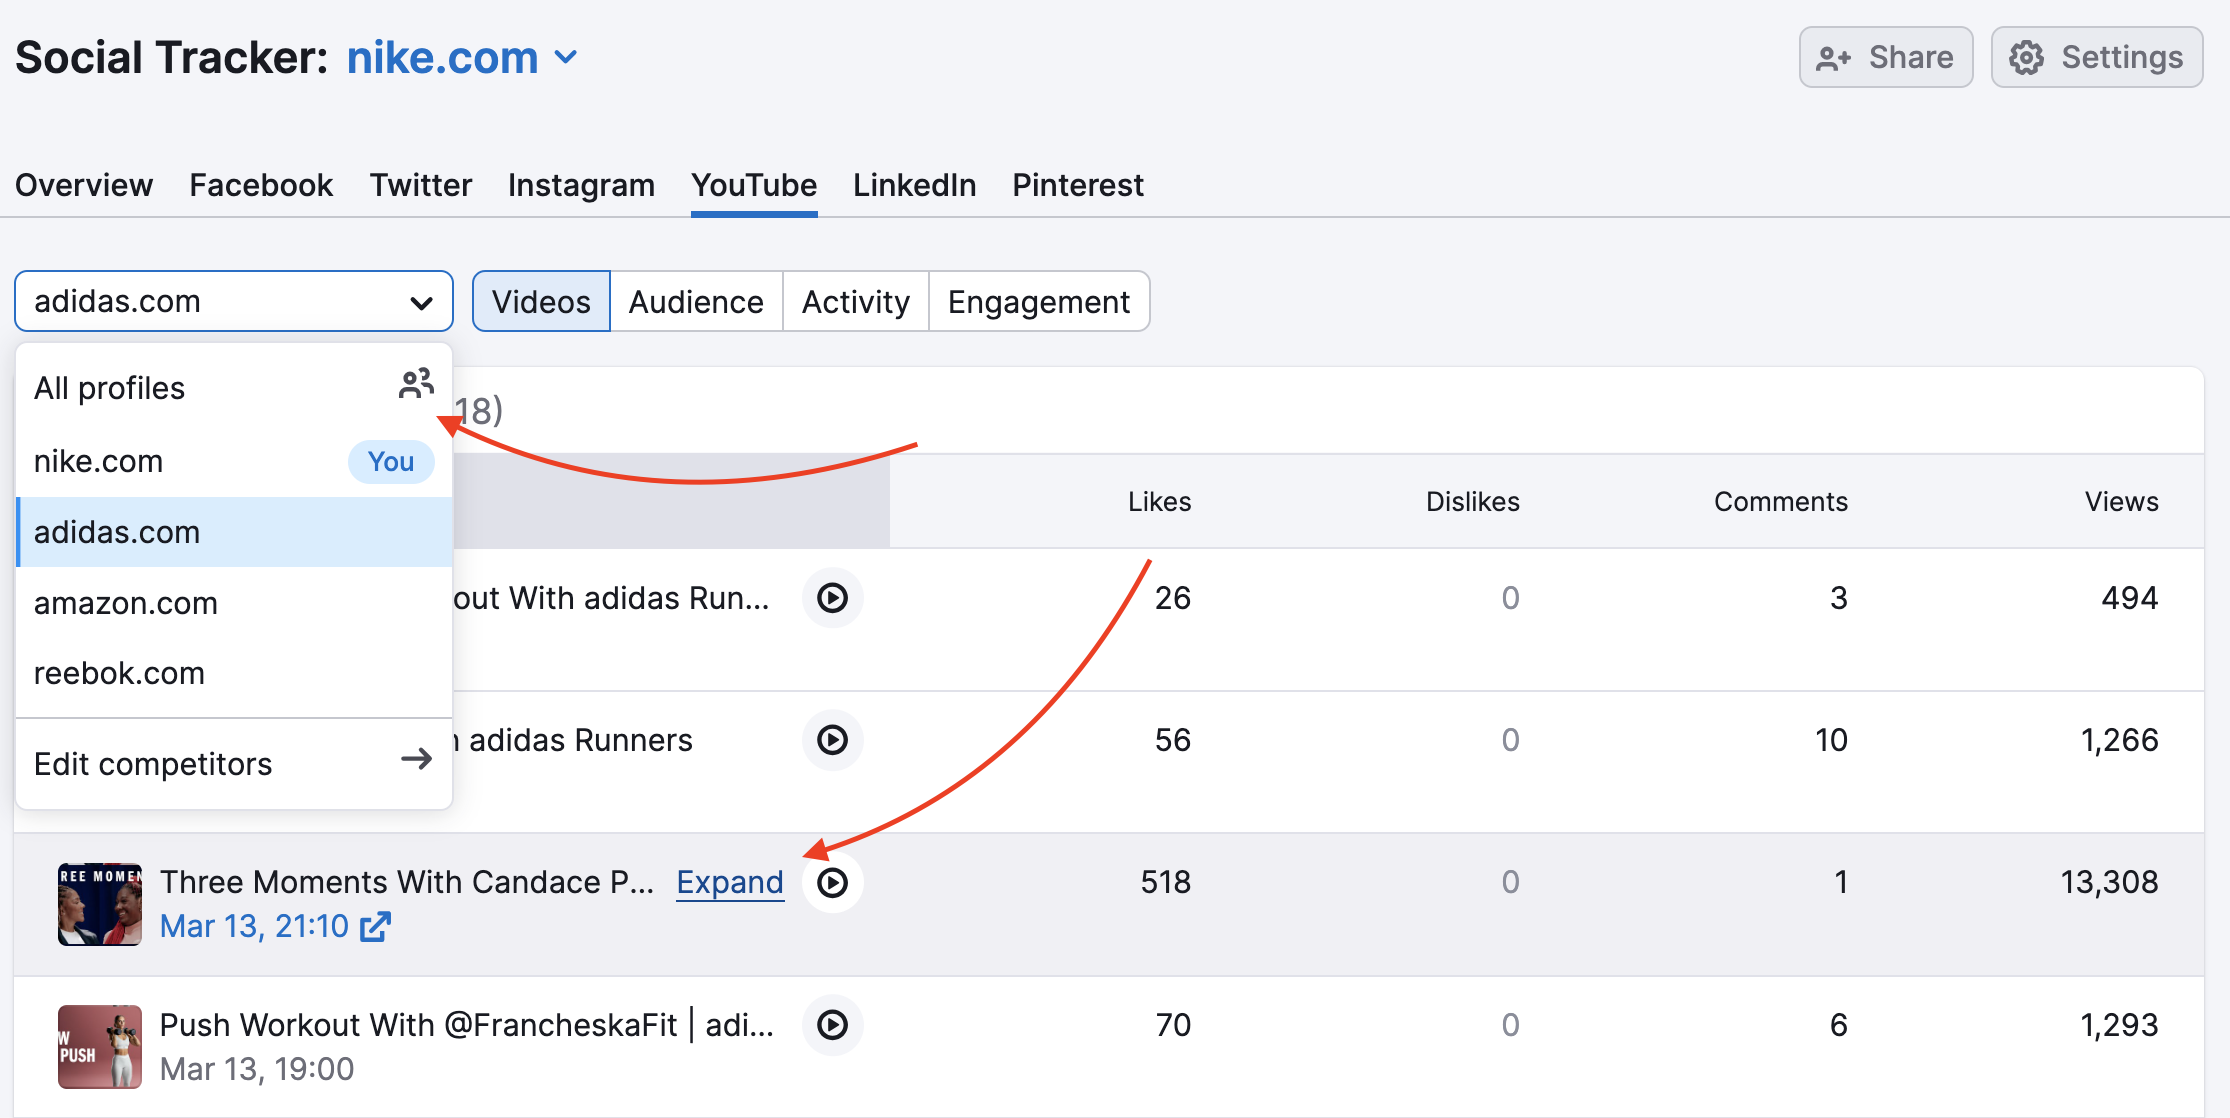Open external link beside Mar 13, 21:10
The image size is (2230, 1118).
(373, 927)
